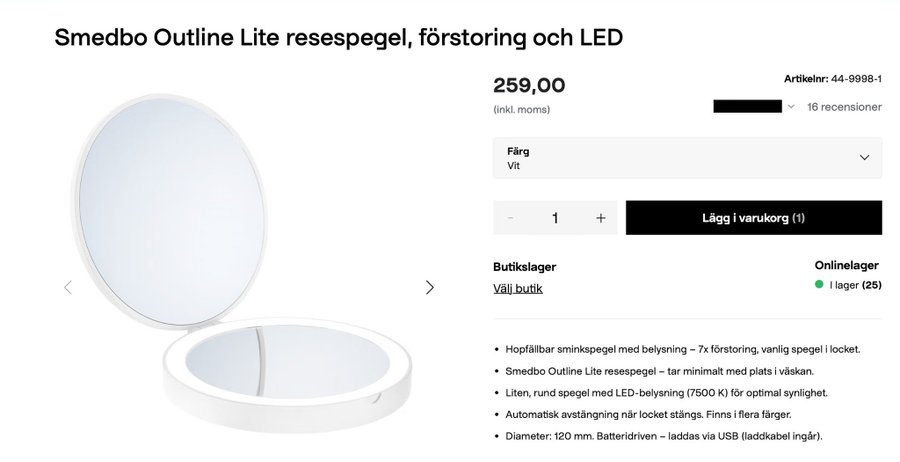
Task: Open the 16 recensioner reviews link
Action: [x=844, y=107]
